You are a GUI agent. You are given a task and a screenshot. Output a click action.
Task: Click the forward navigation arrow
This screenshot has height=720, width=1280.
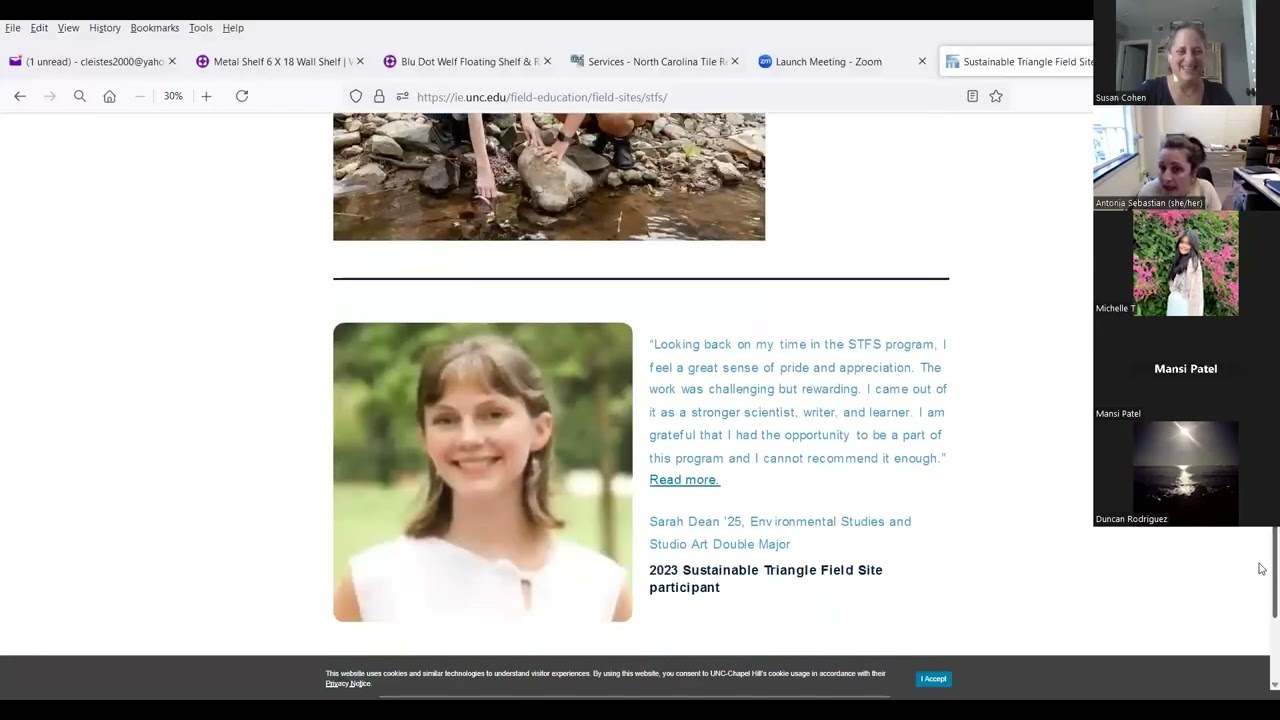pos(50,96)
